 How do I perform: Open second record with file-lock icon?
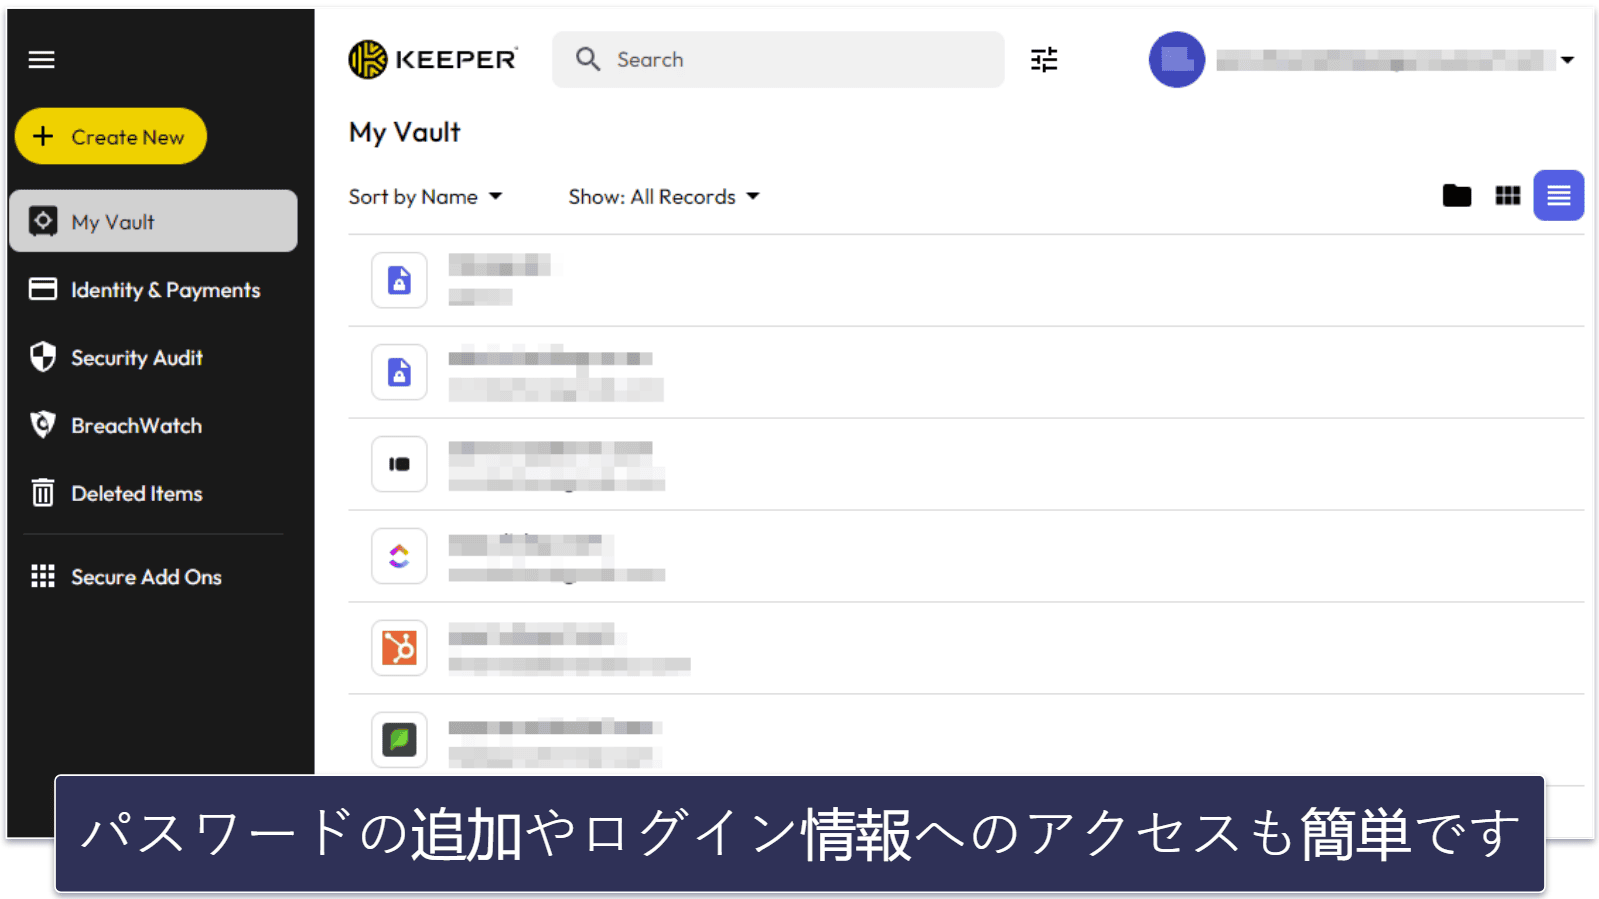(966, 372)
